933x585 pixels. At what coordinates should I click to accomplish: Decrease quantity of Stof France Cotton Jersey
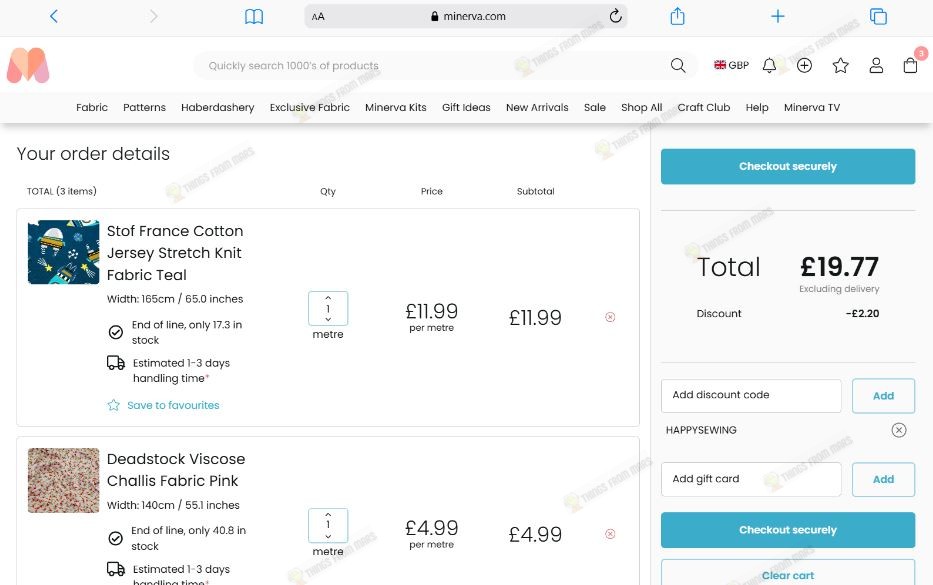pos(328,320)
